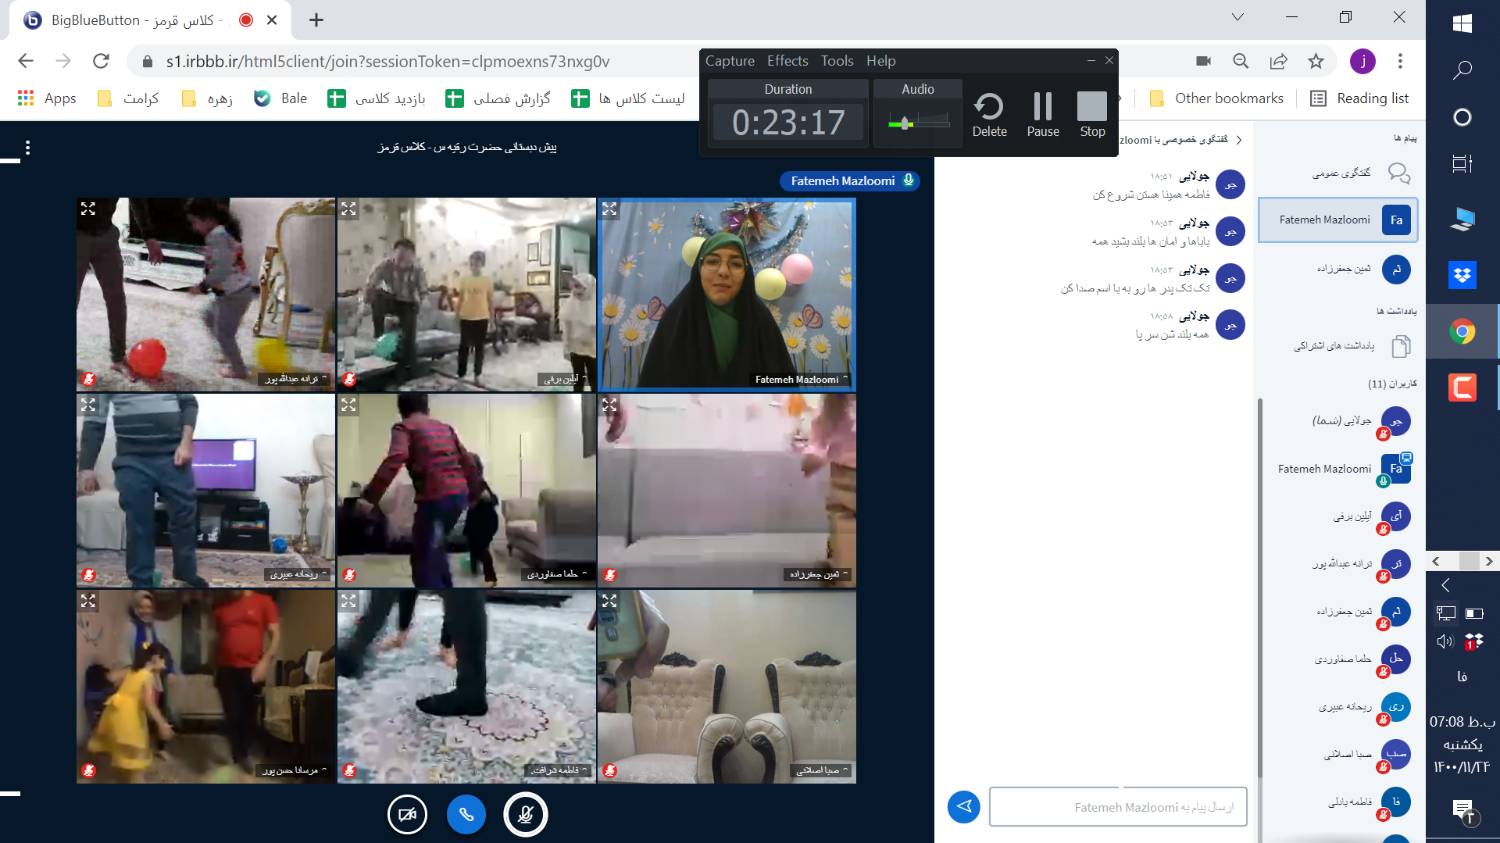Click the leave audio phone button

click(x=466, y=814)
